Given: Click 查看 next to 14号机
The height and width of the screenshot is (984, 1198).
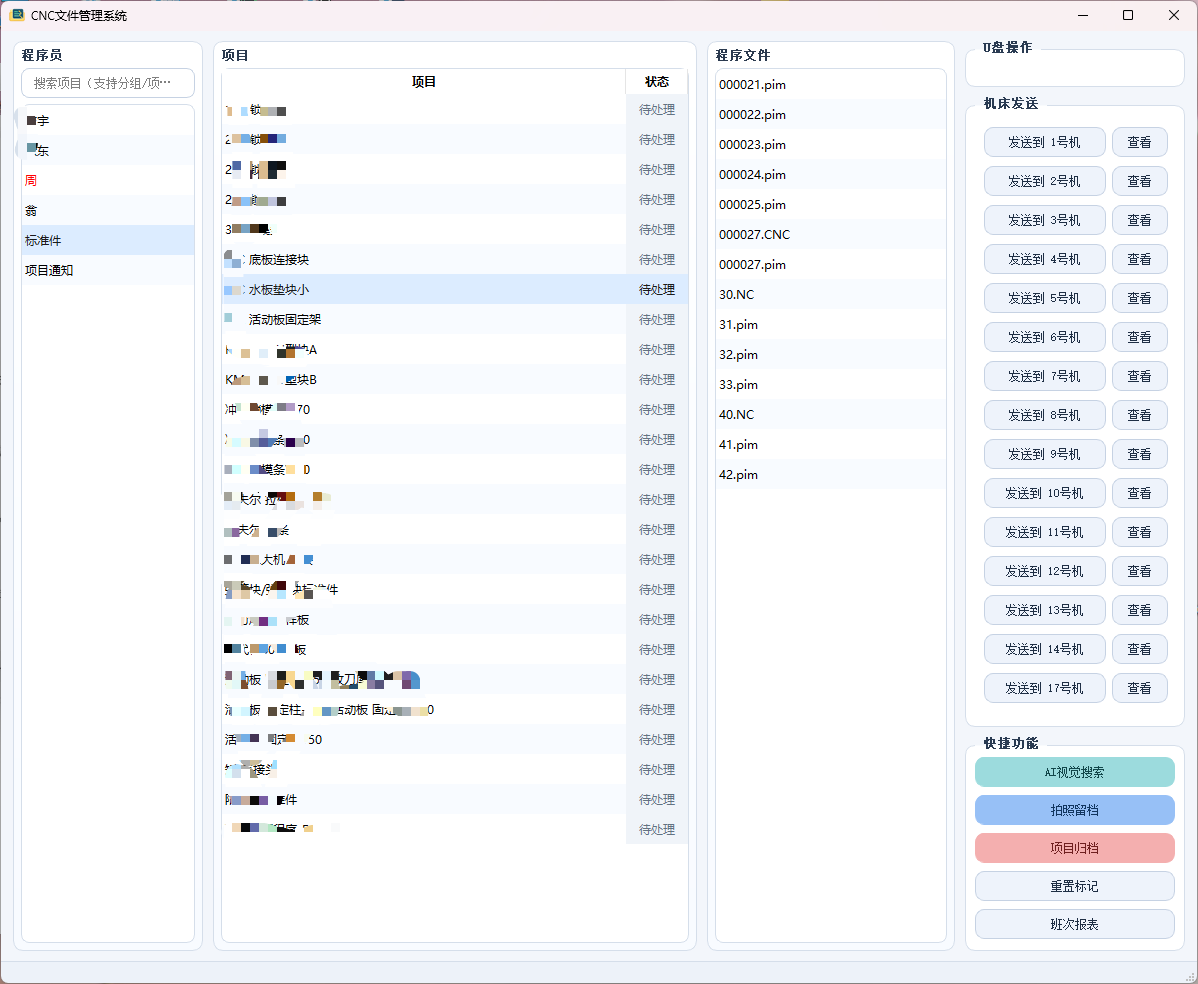Looking at the screenshot, I should 1139,649.
